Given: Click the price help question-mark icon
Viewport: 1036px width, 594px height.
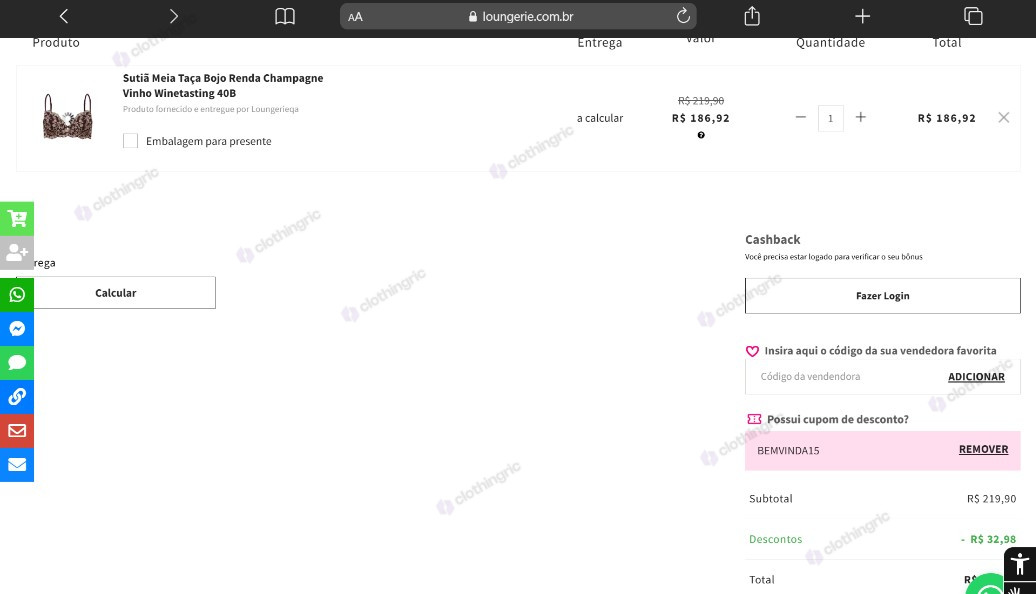Looking at the screenshot, I should tap(701, 135).
